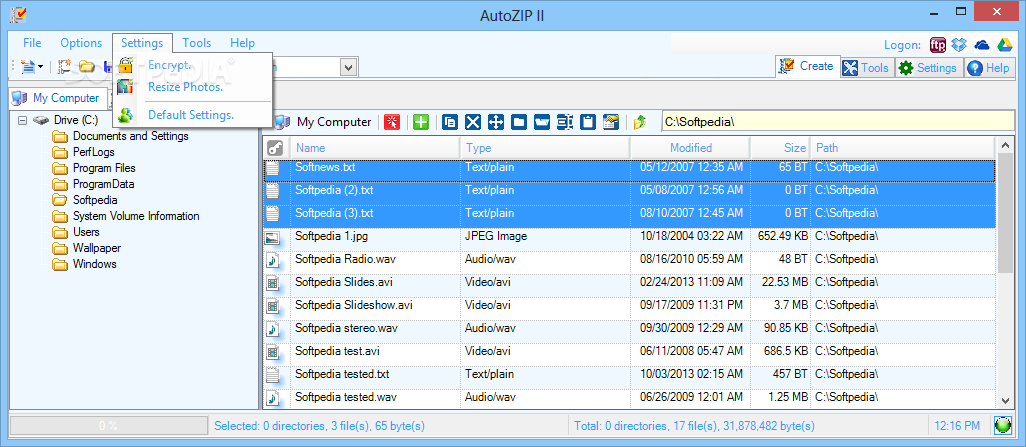This screenshot has height=447, width=1026.
Task: Click the green status light icon
Action: coord(1002,425)
